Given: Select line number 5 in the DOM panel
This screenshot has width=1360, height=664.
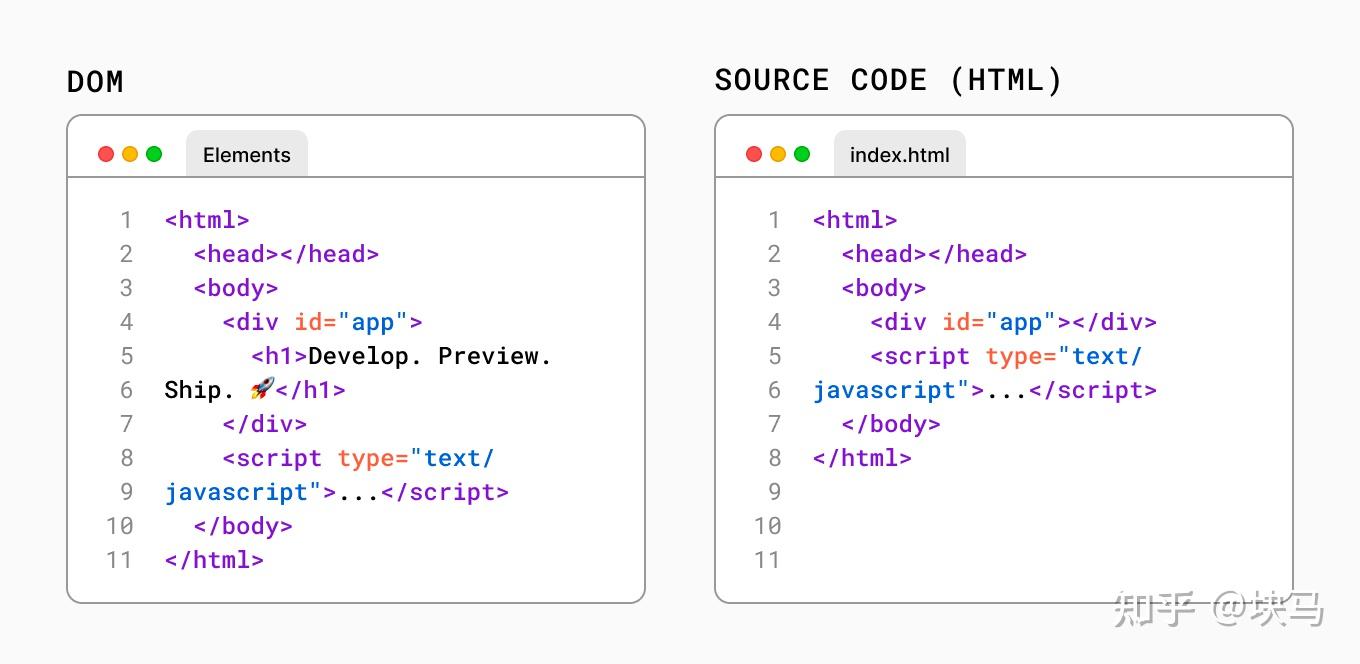Looking at the screenshot, I should click(126, 355).
